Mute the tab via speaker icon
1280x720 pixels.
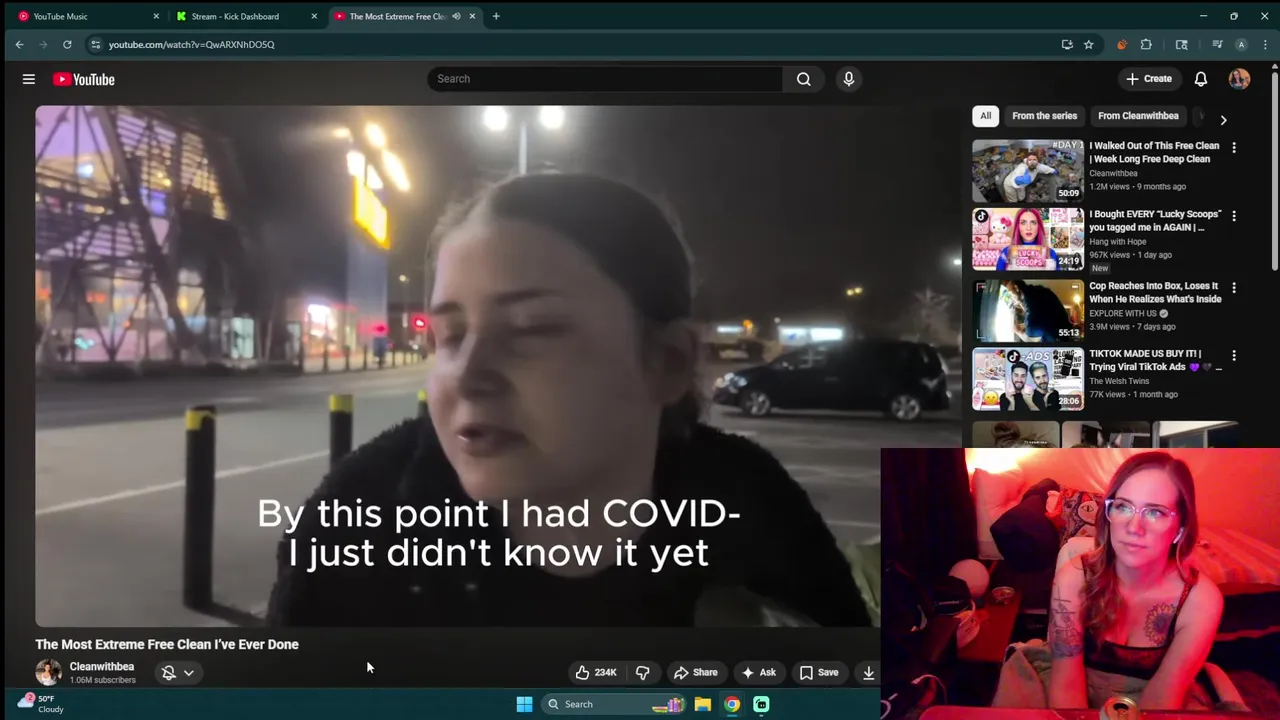[x=456, y=16]
